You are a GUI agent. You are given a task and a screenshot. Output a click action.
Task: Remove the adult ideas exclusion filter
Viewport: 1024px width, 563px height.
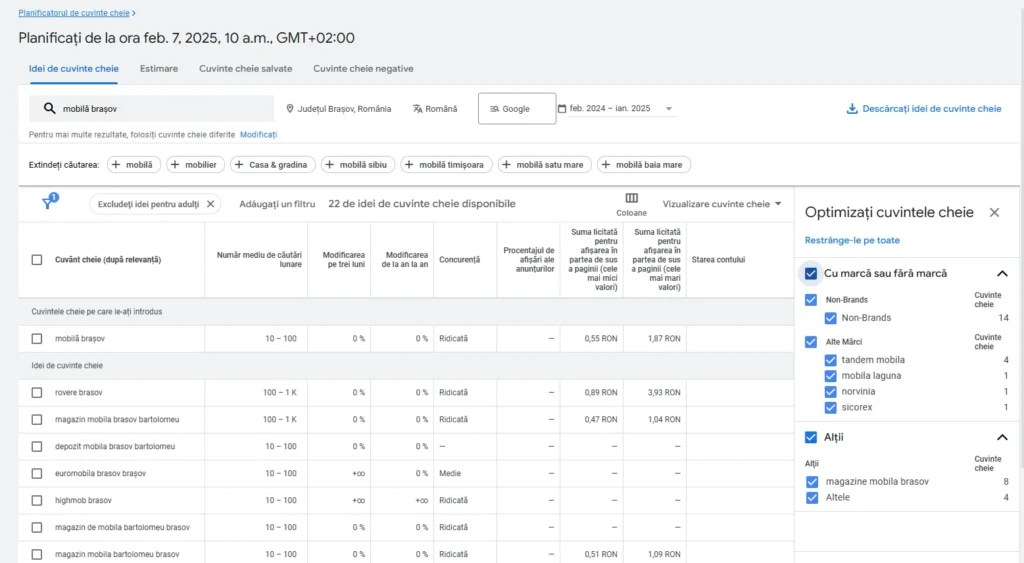[210, 204]
